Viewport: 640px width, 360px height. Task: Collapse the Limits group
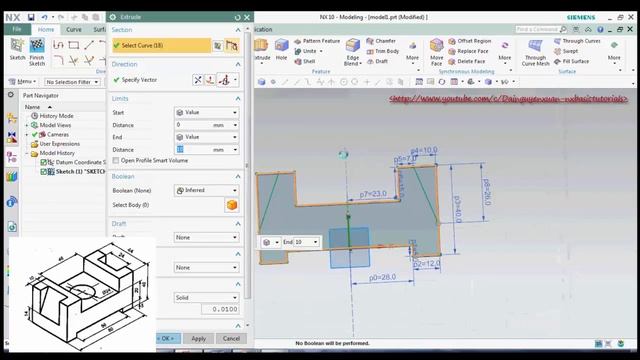click(x=238, y=99)
